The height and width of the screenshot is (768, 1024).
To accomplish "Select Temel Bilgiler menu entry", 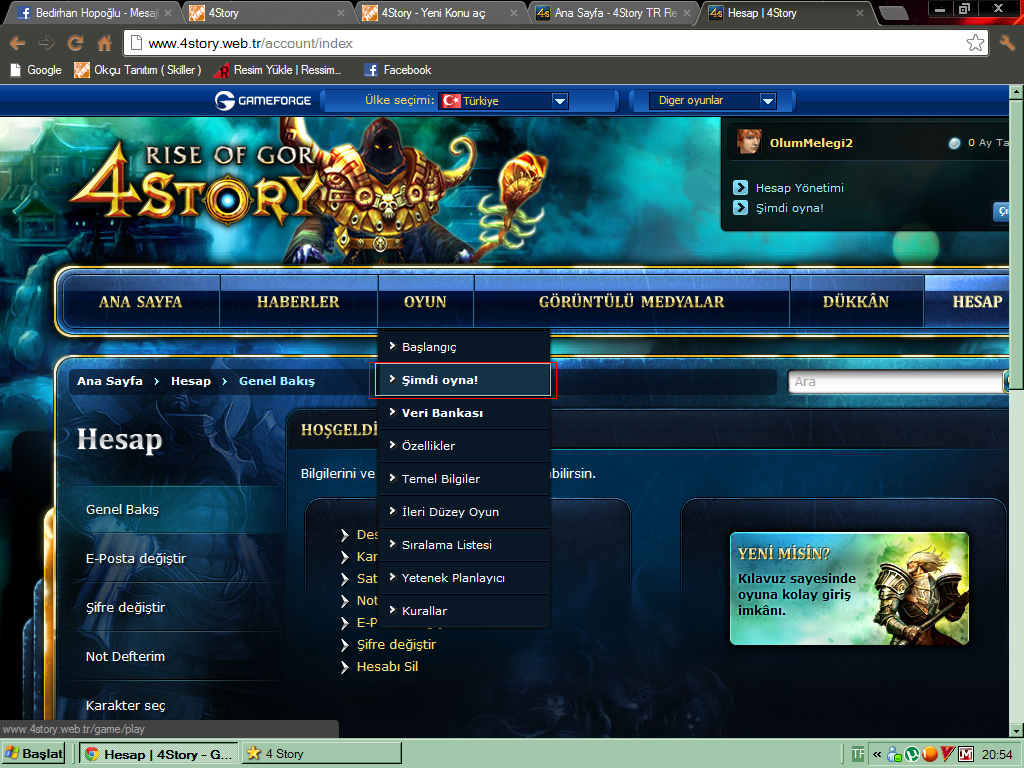I will pos(464,479).
